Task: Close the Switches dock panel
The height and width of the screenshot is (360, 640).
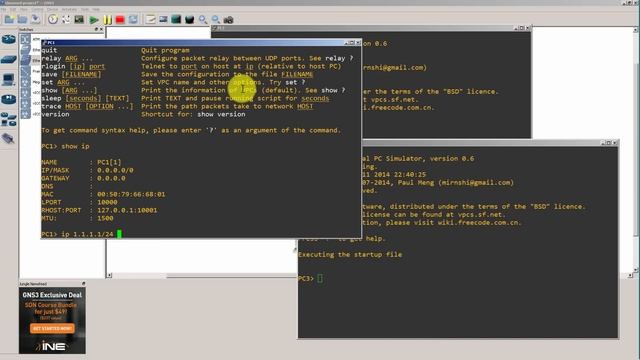Action: pos(102,29)
